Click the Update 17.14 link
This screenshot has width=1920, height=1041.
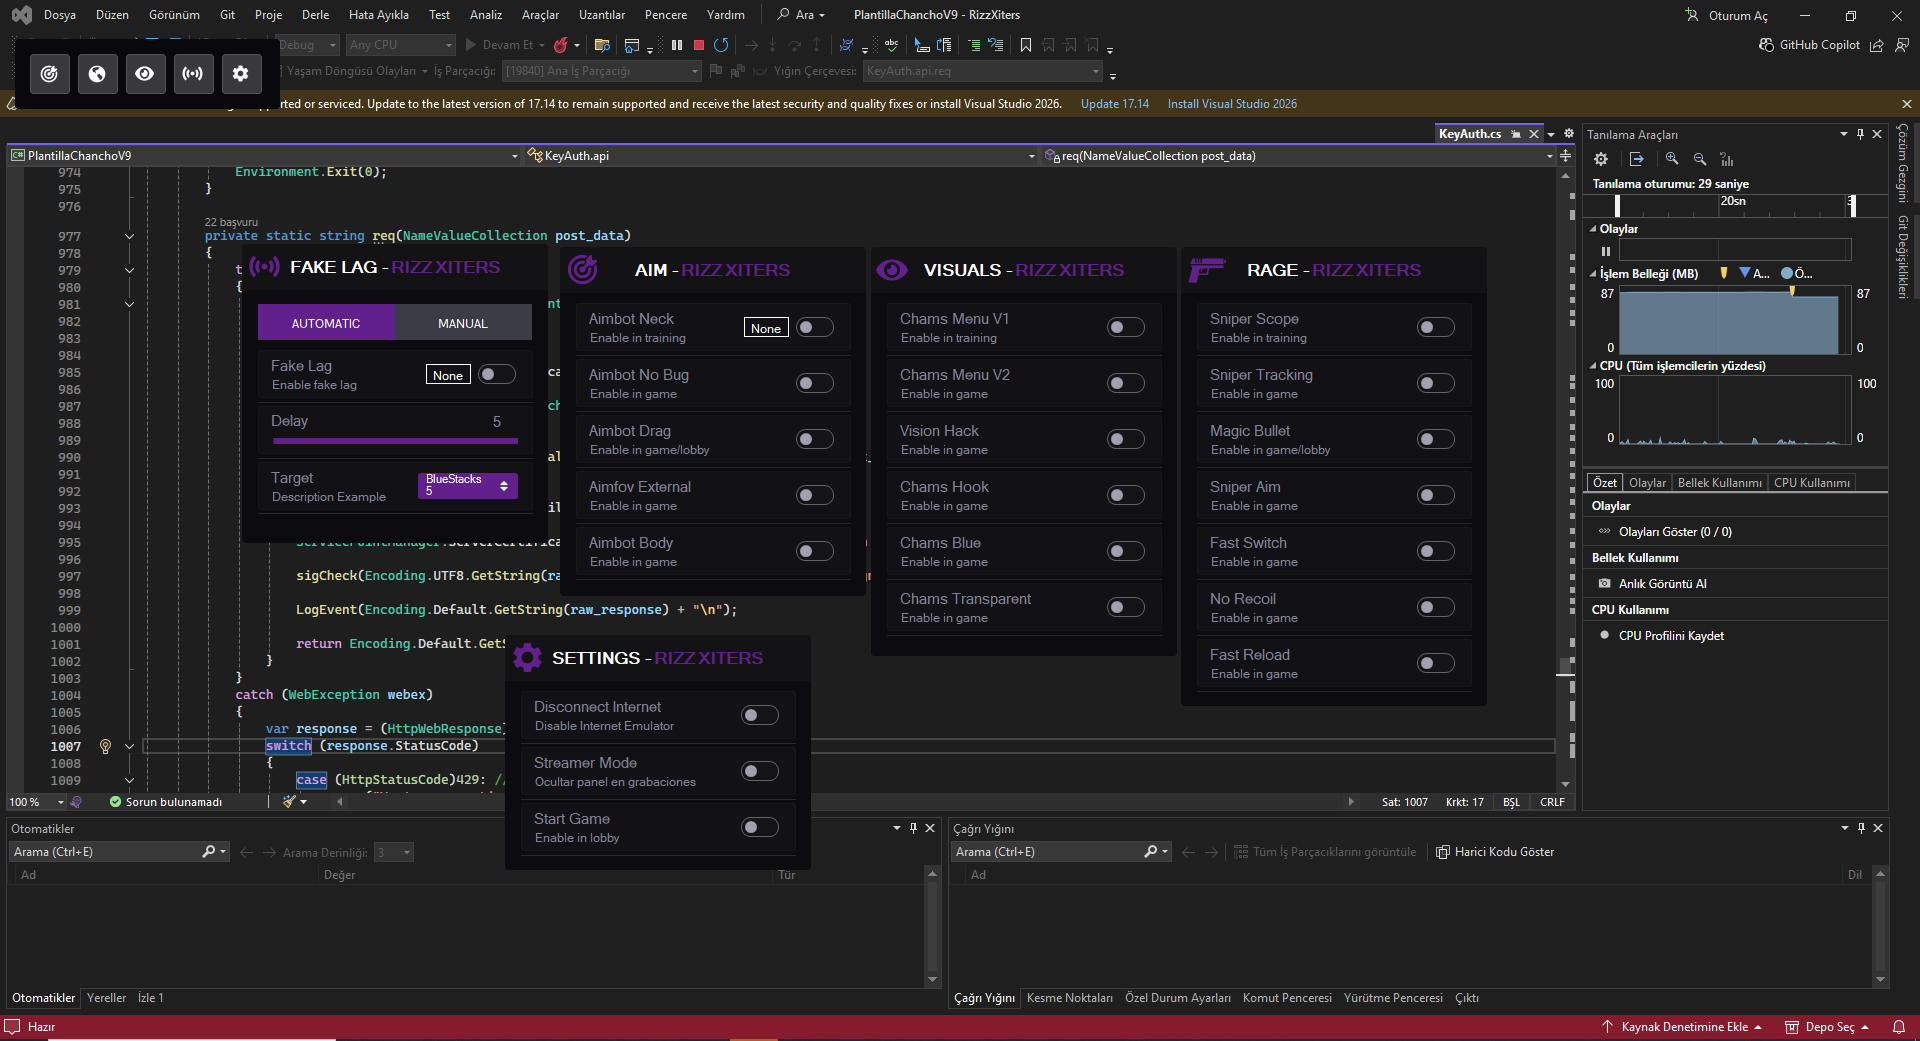pos(1115,104)
